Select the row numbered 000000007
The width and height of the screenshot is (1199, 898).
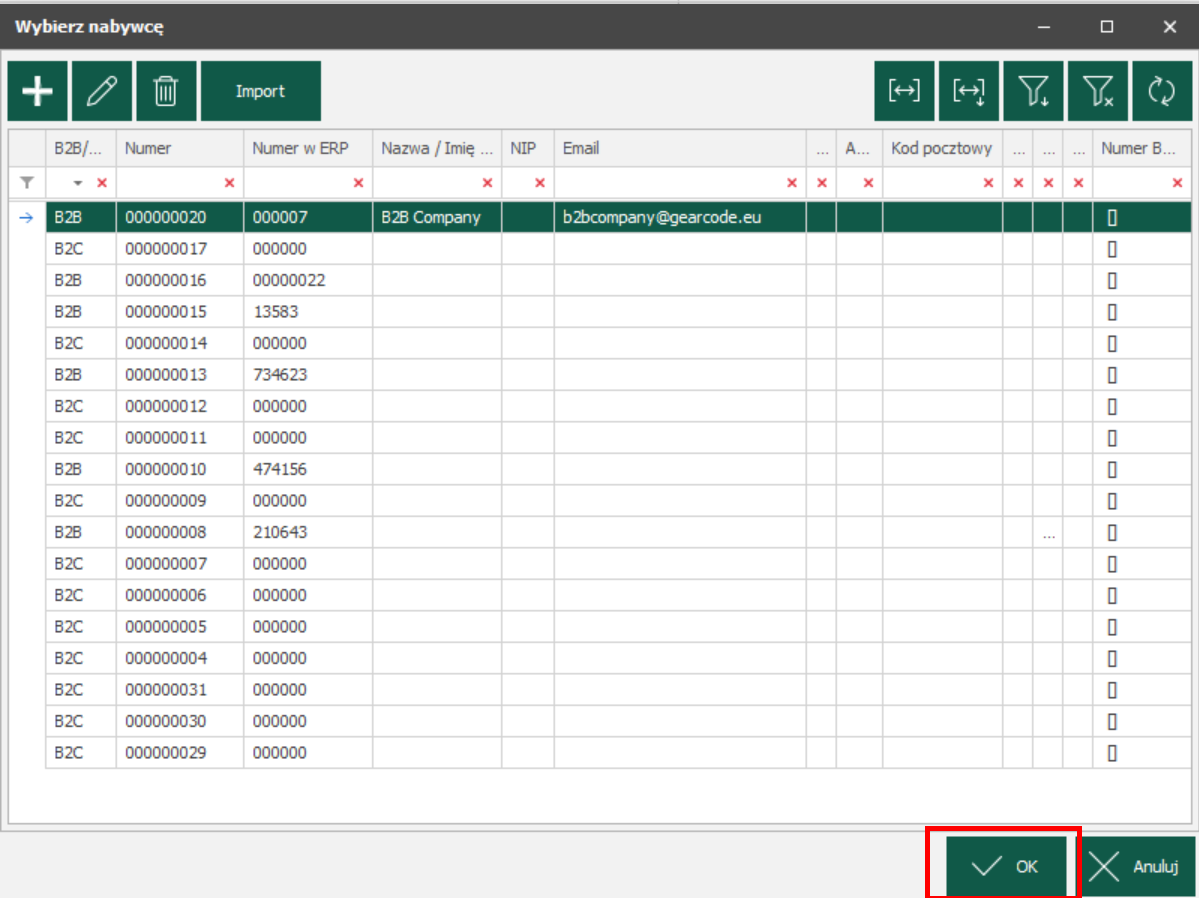point(618,564)
